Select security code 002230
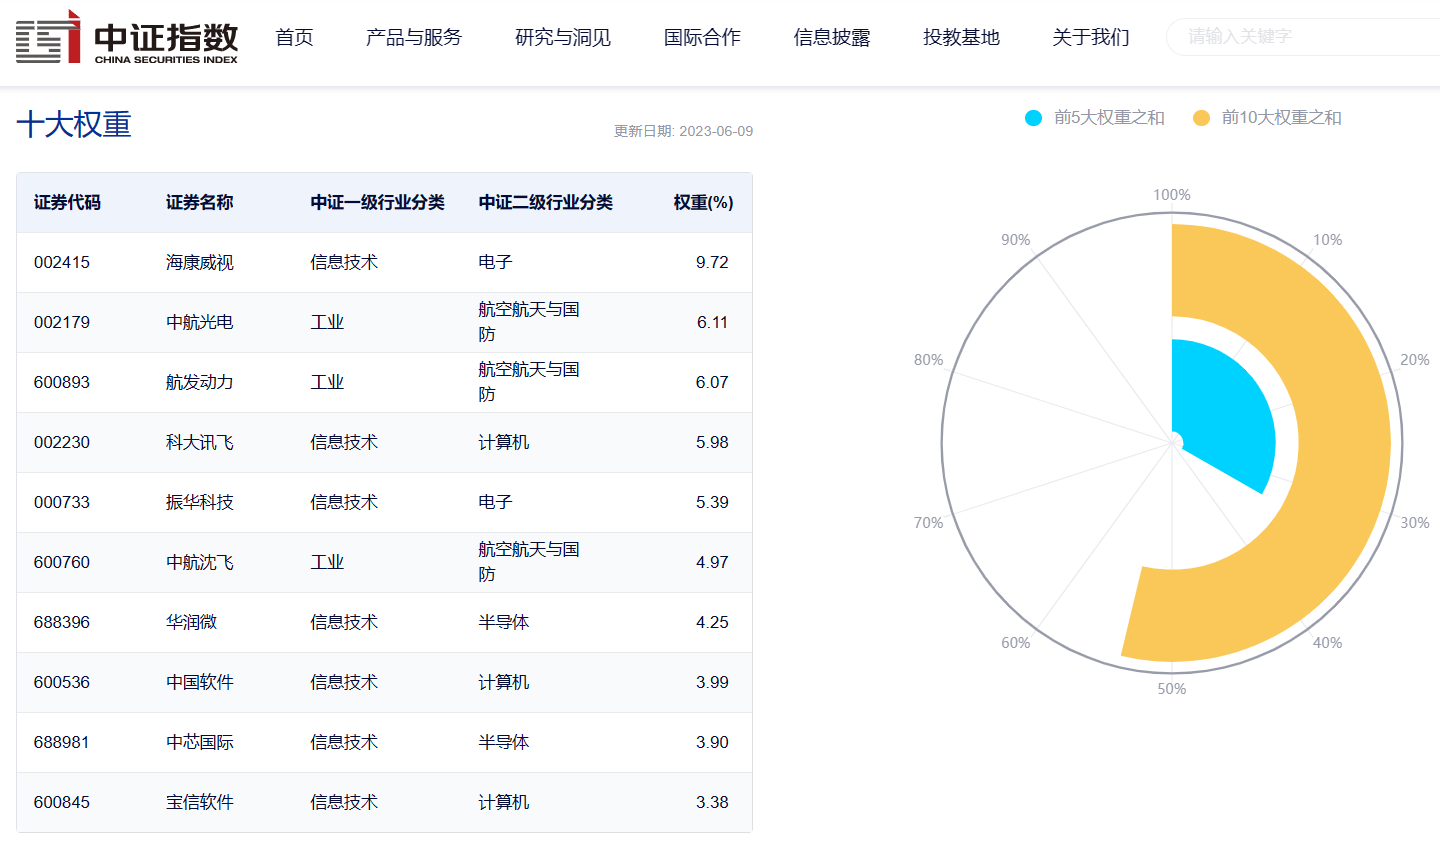The height and width of the screenshot is (850, 1440). pyautogui.click(x=62, y=442)
